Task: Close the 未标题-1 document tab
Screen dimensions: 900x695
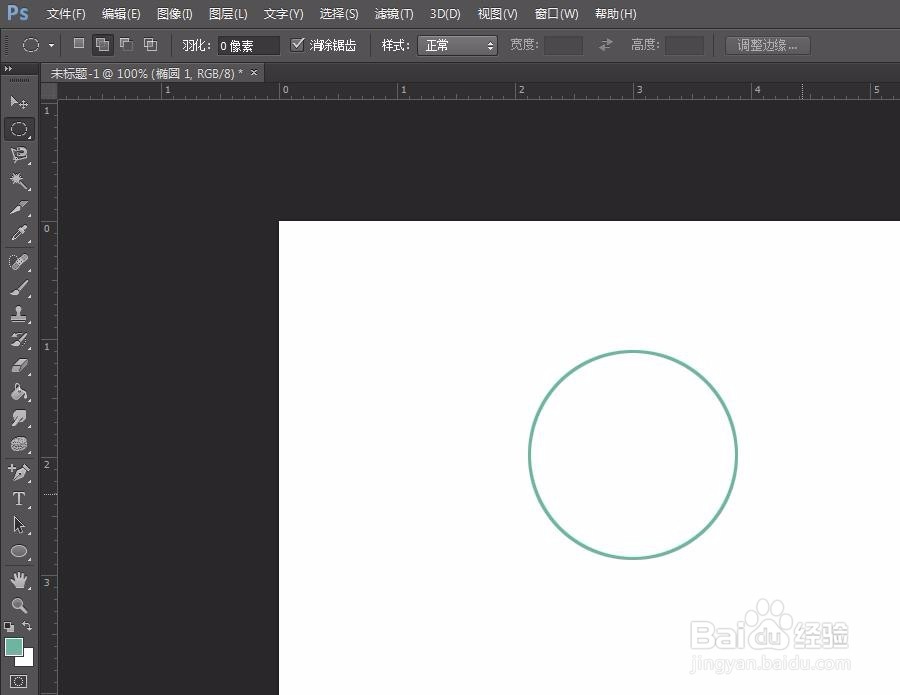Action: [x=254, y=72]
